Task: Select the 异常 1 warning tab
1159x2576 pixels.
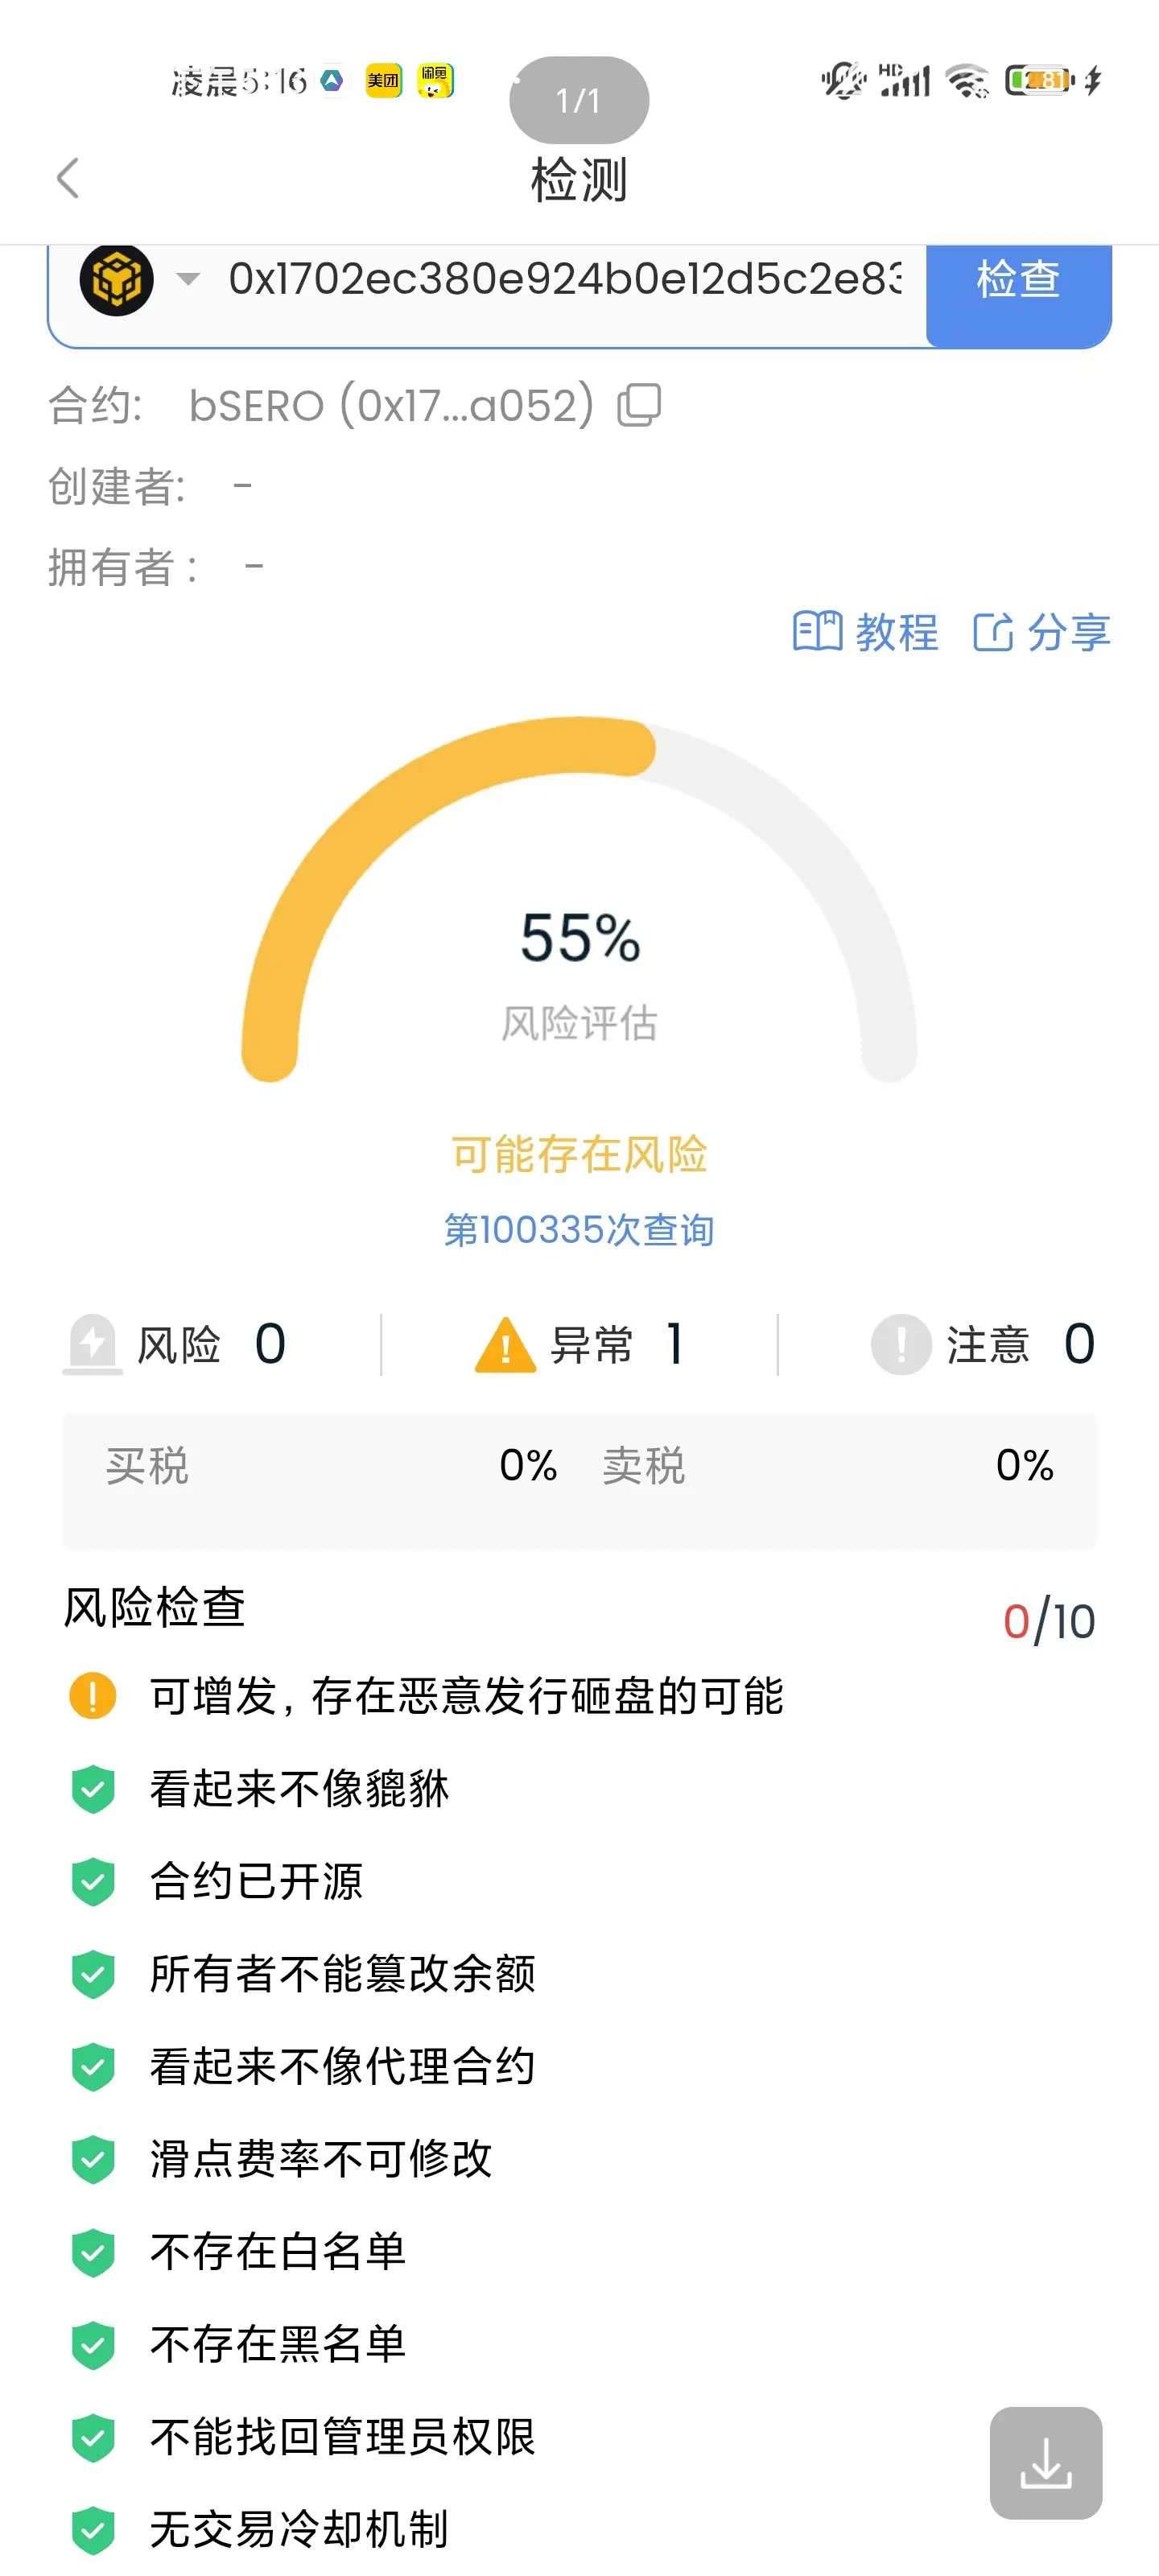Action: [579, 1344]
